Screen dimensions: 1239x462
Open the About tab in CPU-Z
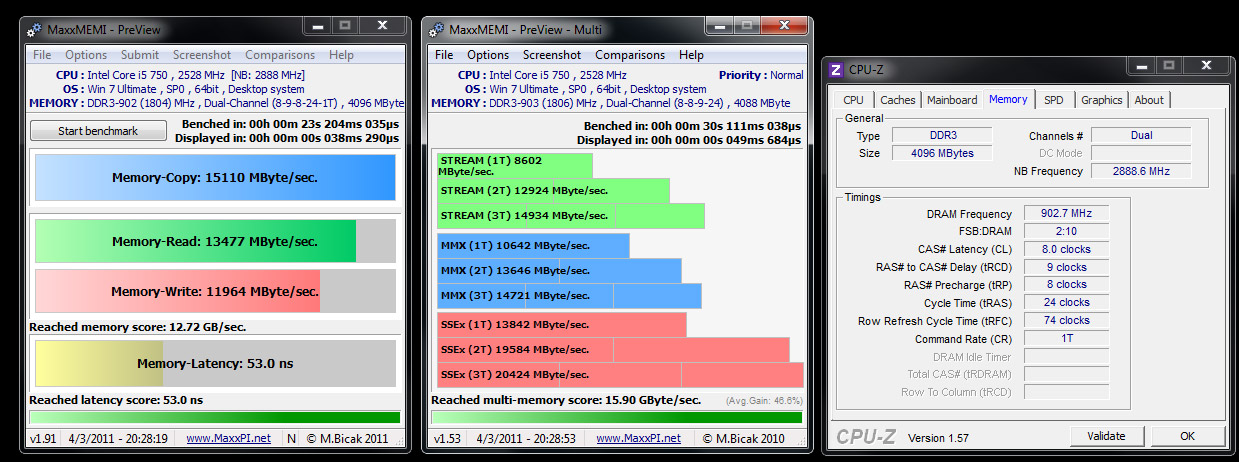coord(1149,100)
